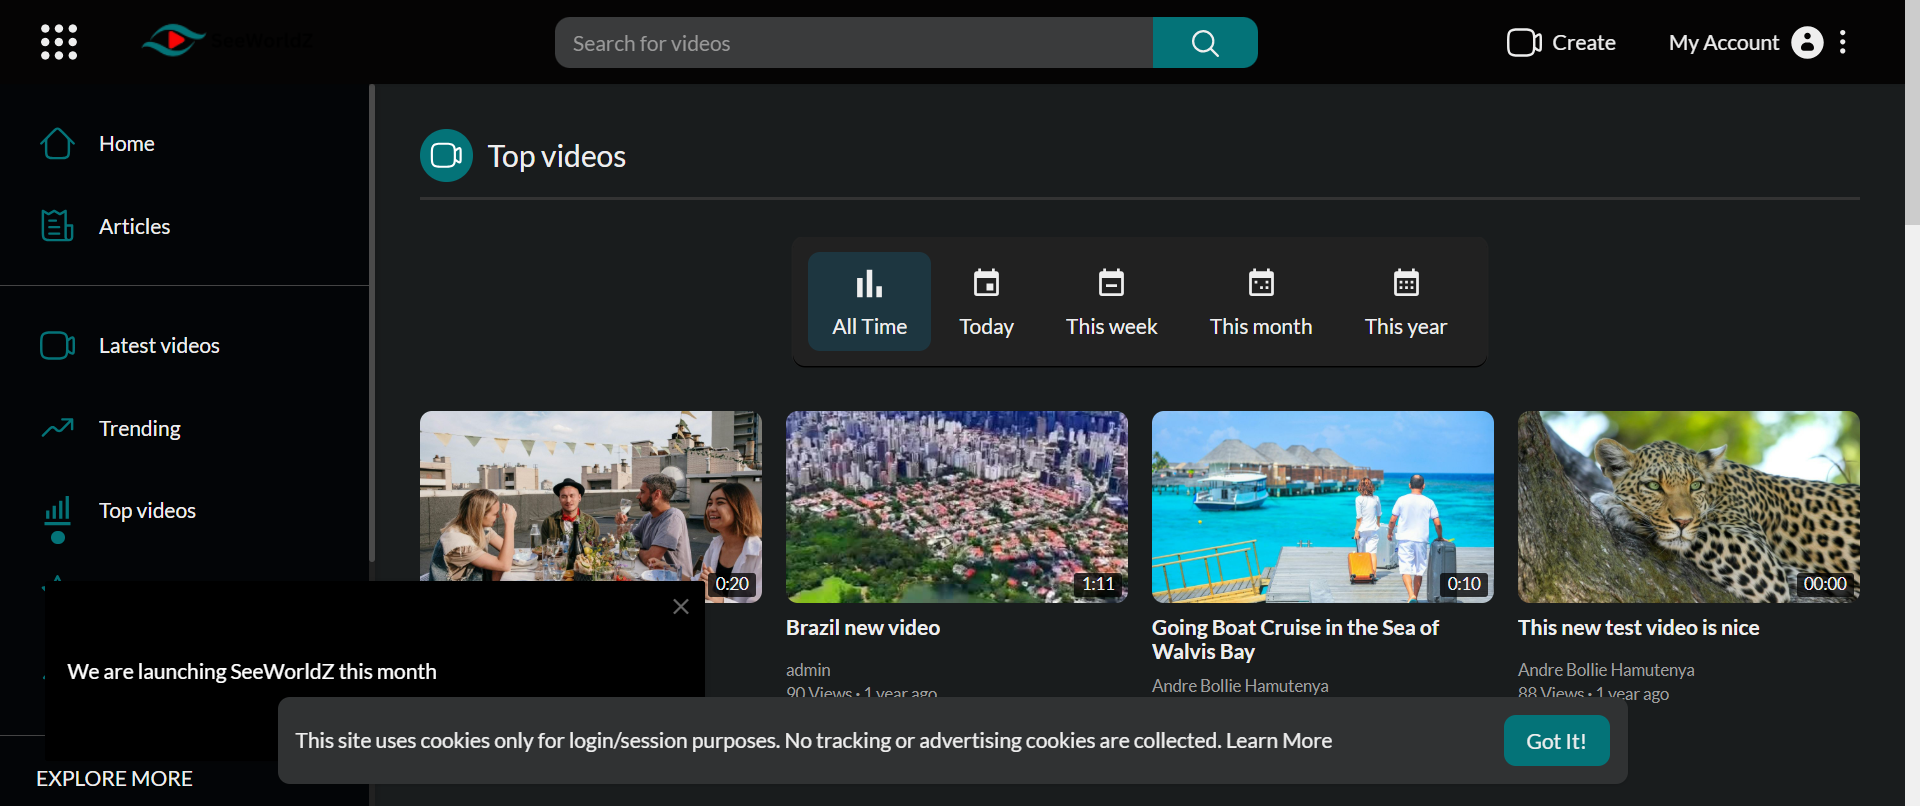Open Brazil new video title link
Viewport: 1920px width, 806px height.
tap(863, 628)
